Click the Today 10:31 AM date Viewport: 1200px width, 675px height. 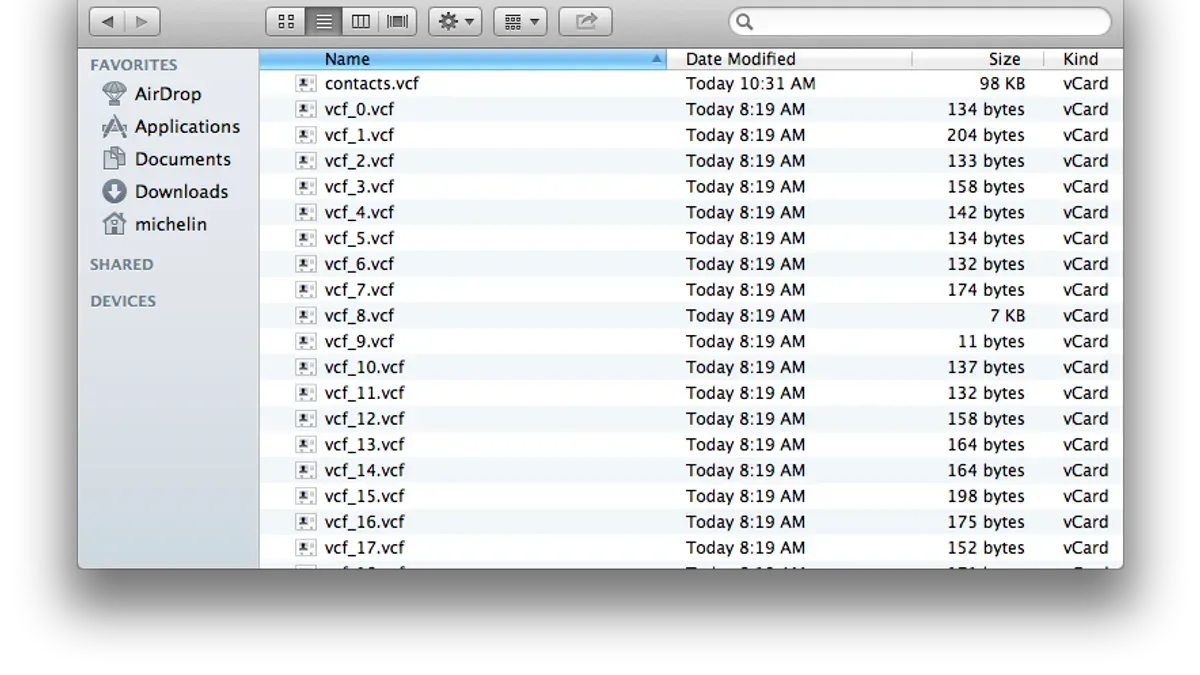pyautogui.click(x=751, y=84)
